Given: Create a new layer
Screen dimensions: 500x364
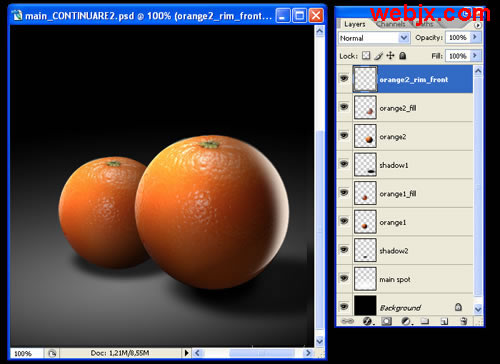Looking at the screenshot, I should pos(444,321).
